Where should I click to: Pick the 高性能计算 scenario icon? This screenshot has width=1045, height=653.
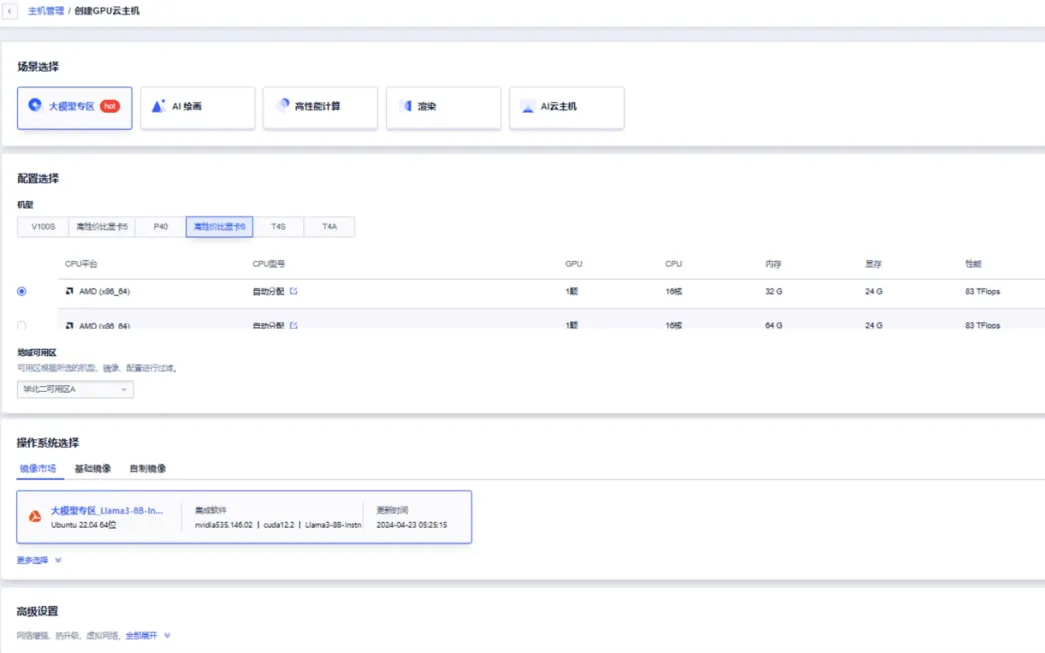coord(283,106)
